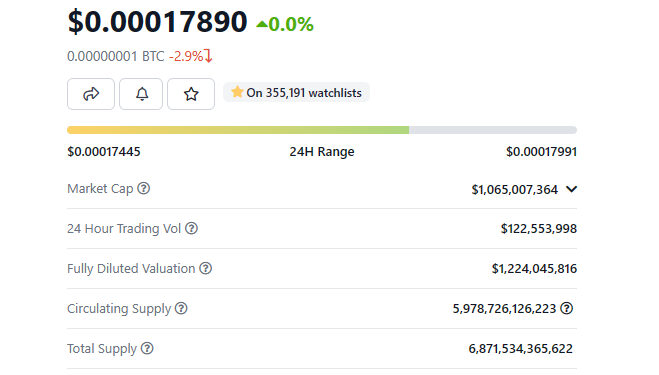
Task: Click Total Supply label
Action: coord(102,348)
